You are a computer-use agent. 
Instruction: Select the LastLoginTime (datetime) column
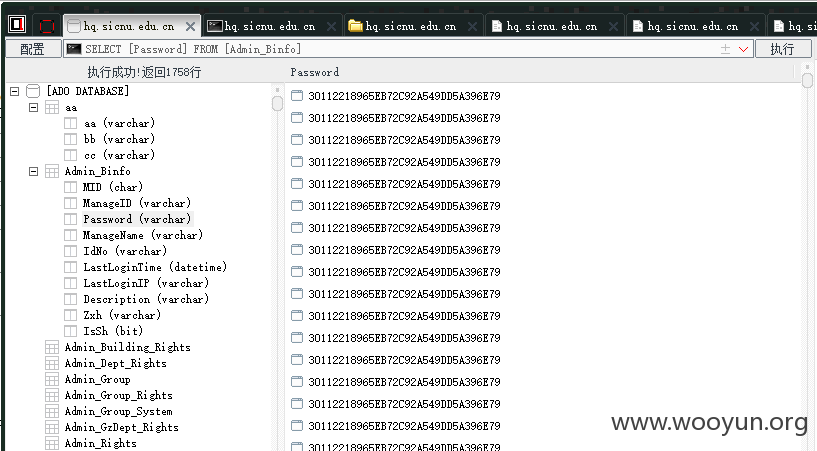155,267
